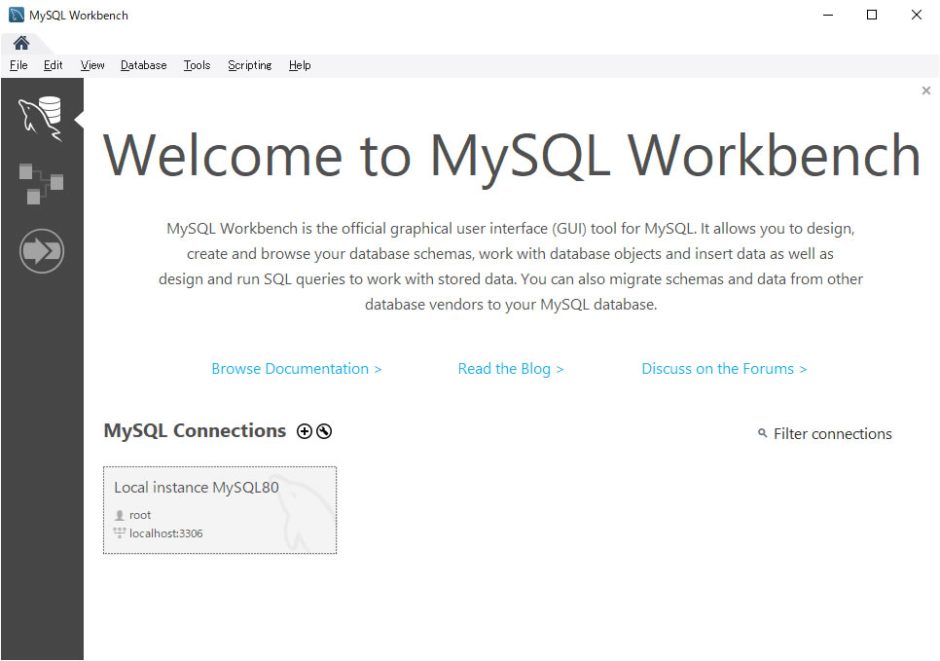Screen dimensions: 940x661
Task: Click the root user icon on the connection tile
Action: [x=121, y=514]
